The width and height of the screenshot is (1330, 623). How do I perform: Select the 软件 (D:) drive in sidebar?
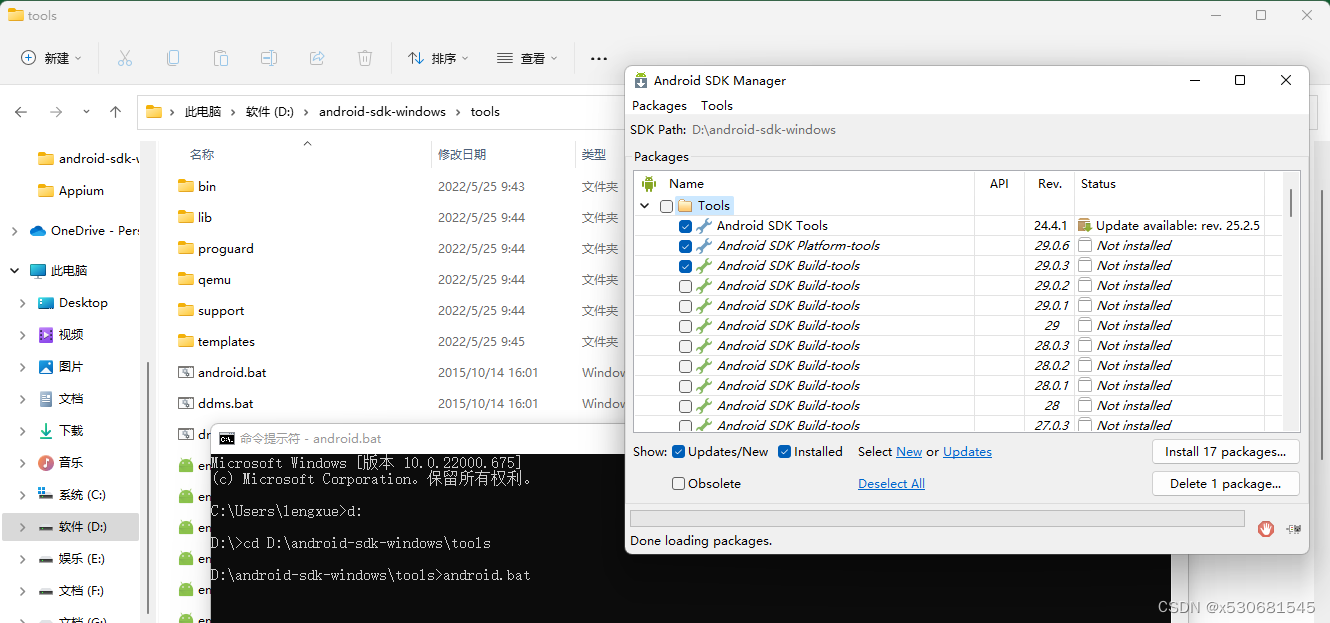coord(71,527)
